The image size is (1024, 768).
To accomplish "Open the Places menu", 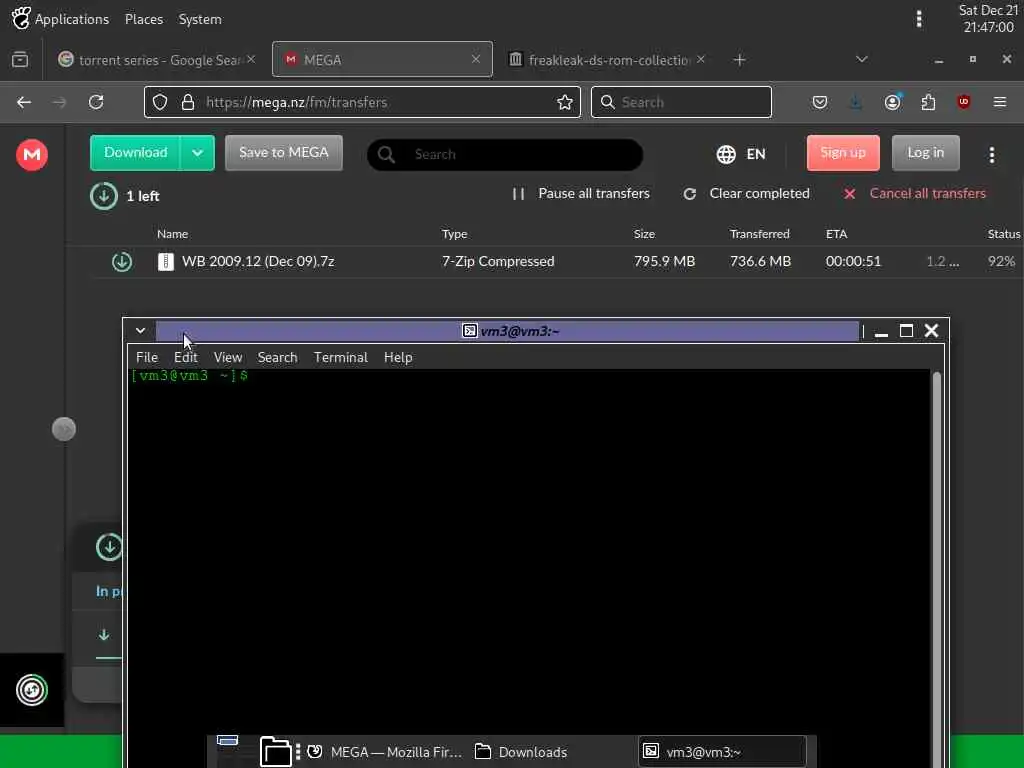I will point(144,19).
